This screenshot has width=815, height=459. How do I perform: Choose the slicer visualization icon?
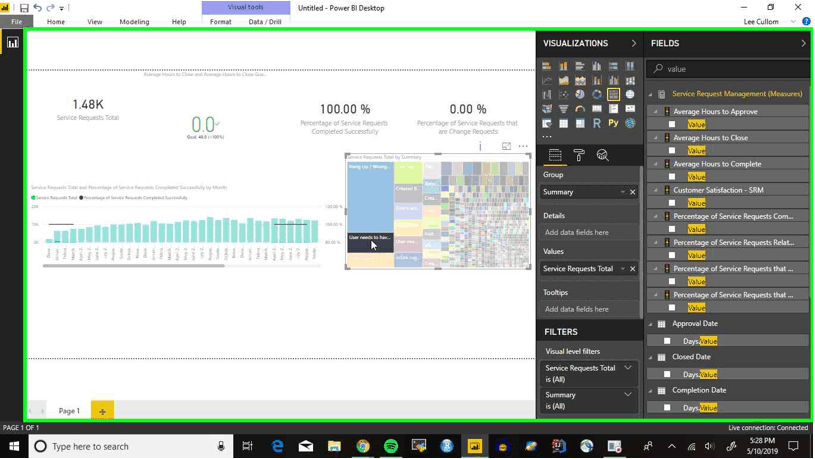[x=546, y=124]
